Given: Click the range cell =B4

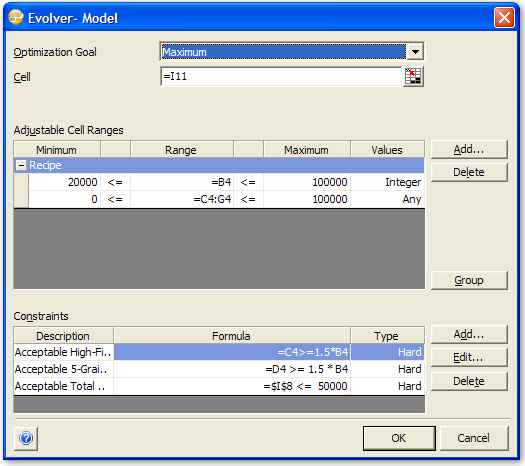Looking at the screenshot, I should [x=182, y=182].
